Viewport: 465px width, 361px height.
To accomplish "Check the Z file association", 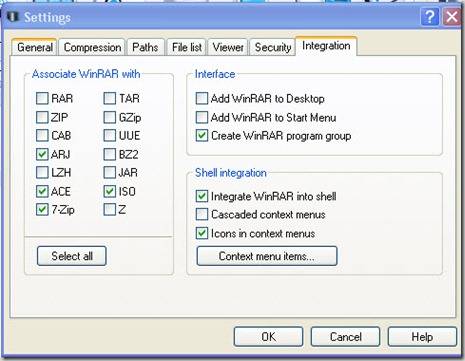I will 110,210.
